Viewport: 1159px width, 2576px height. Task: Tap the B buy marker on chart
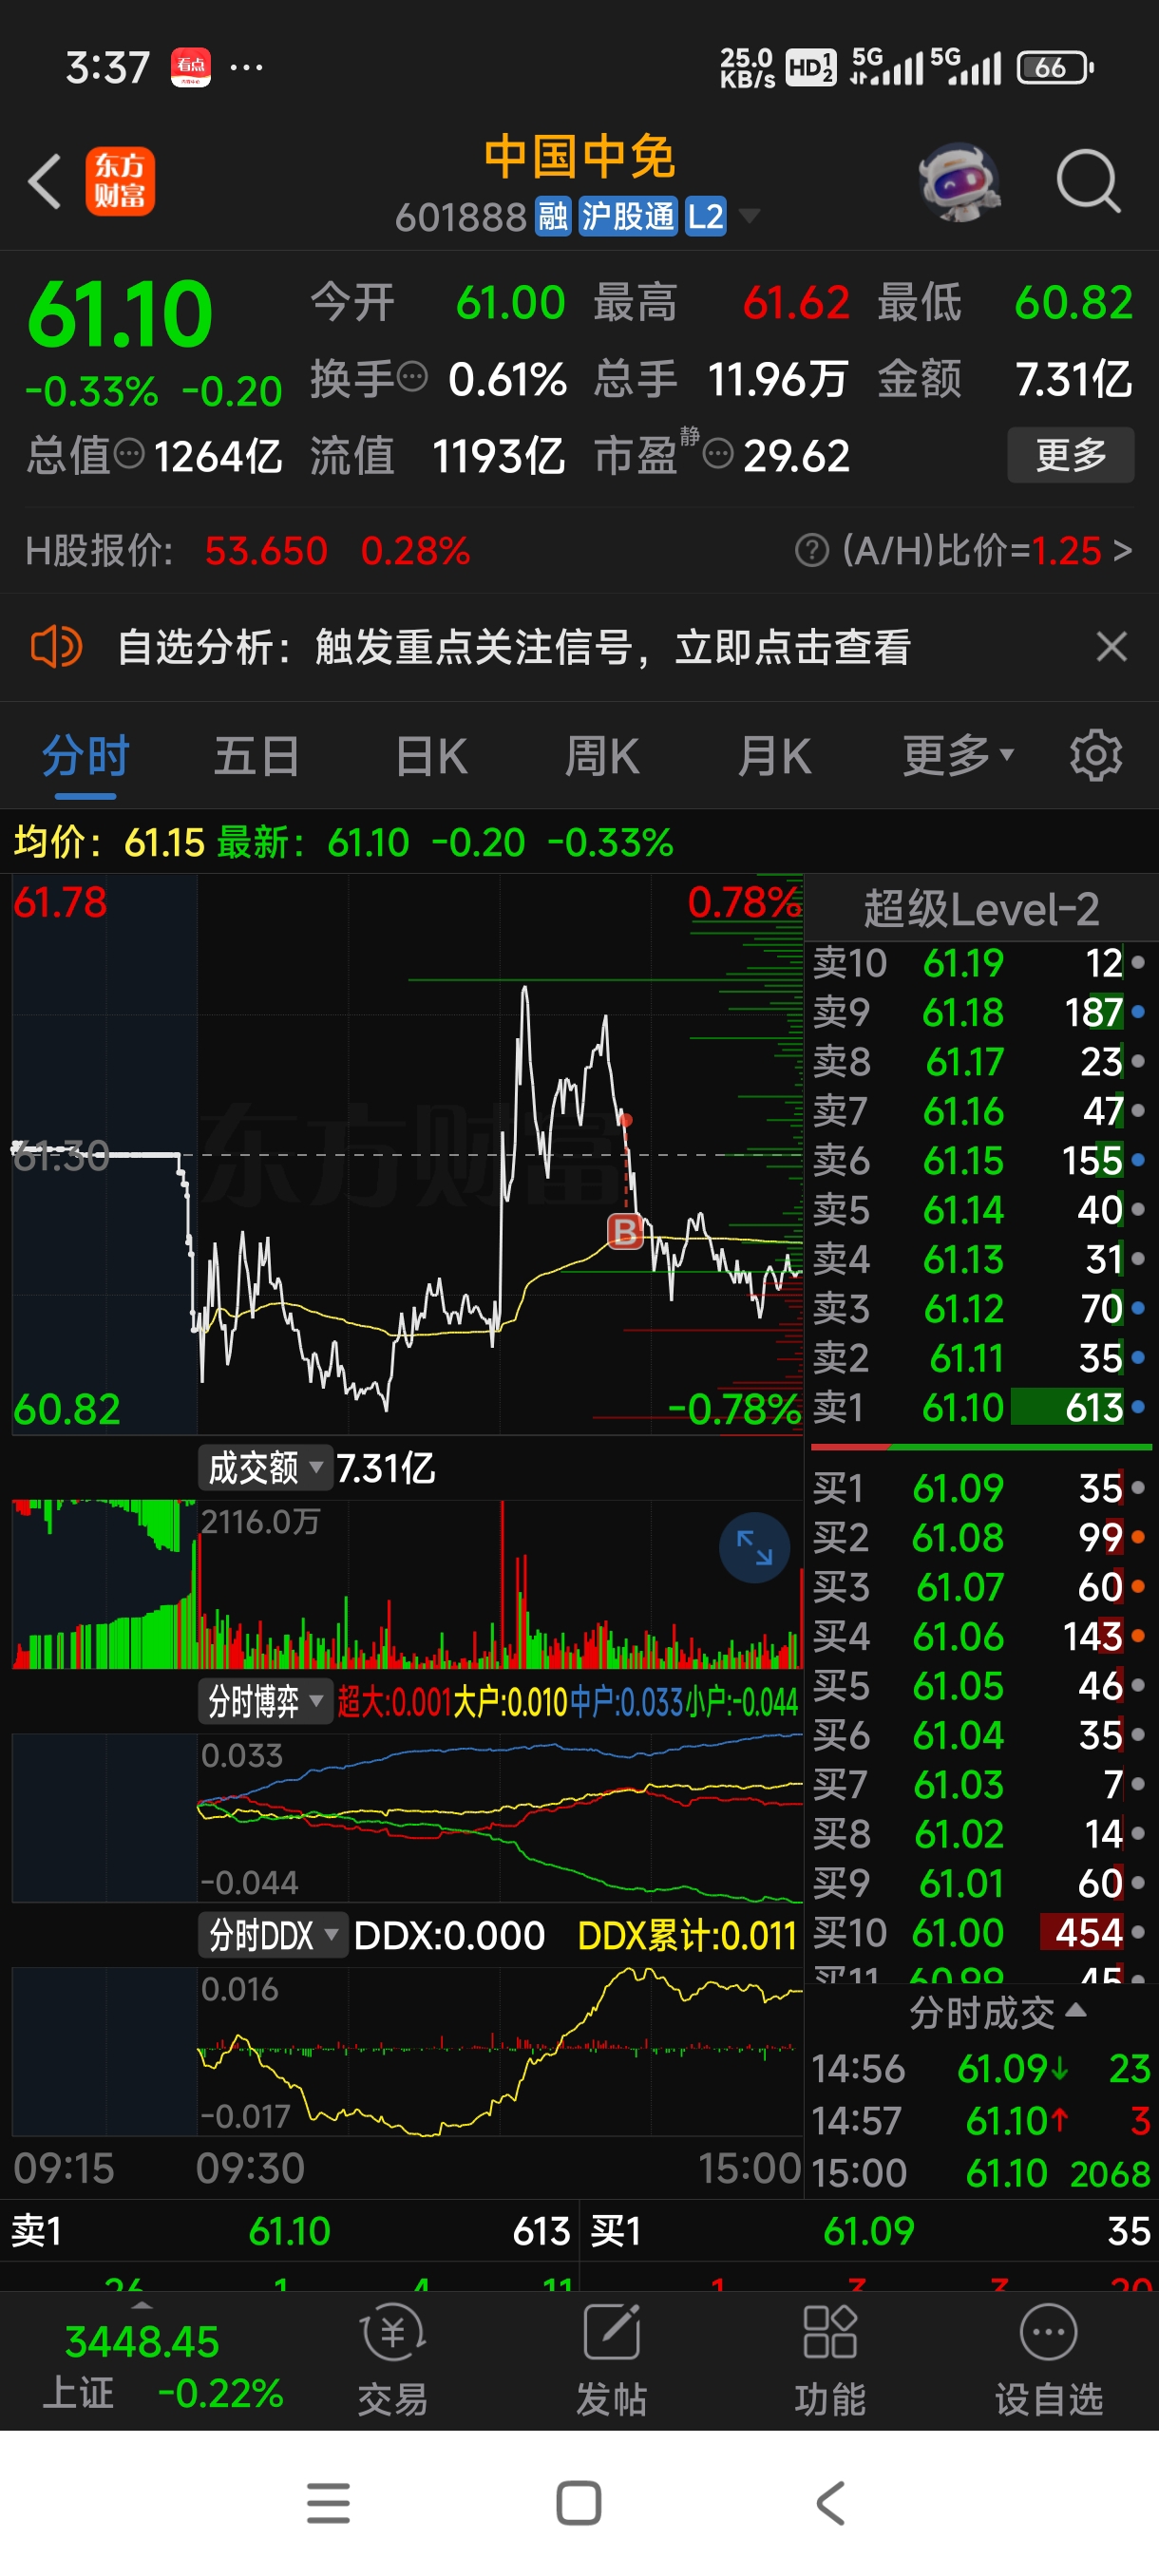pyautogui.click(x=625, y=1231)
